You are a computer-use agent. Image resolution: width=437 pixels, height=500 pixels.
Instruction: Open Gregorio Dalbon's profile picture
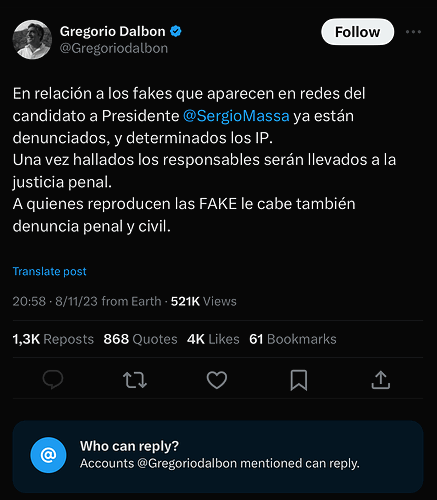32,40
